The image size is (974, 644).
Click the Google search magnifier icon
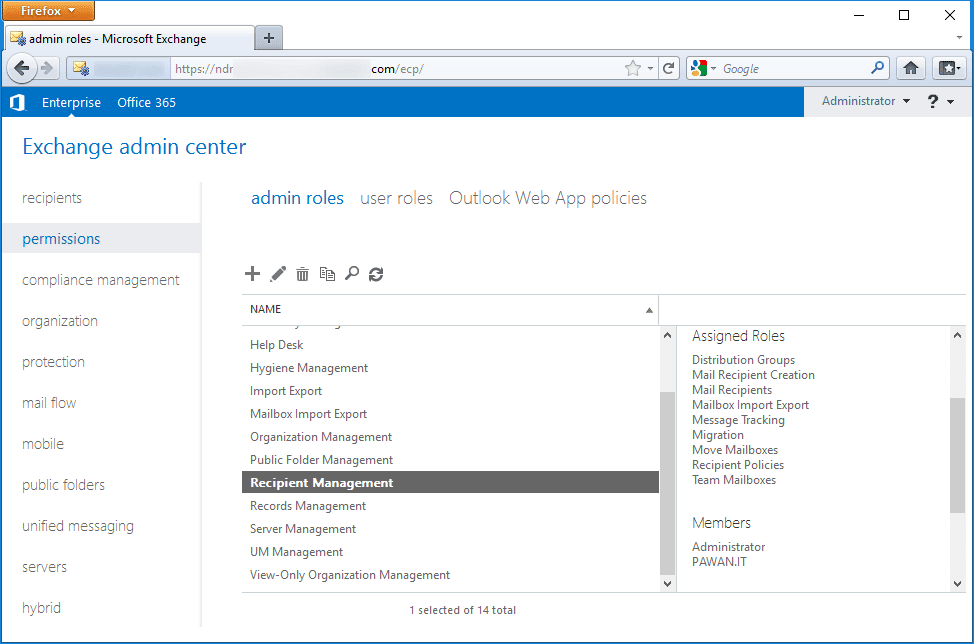coord(877,68)
